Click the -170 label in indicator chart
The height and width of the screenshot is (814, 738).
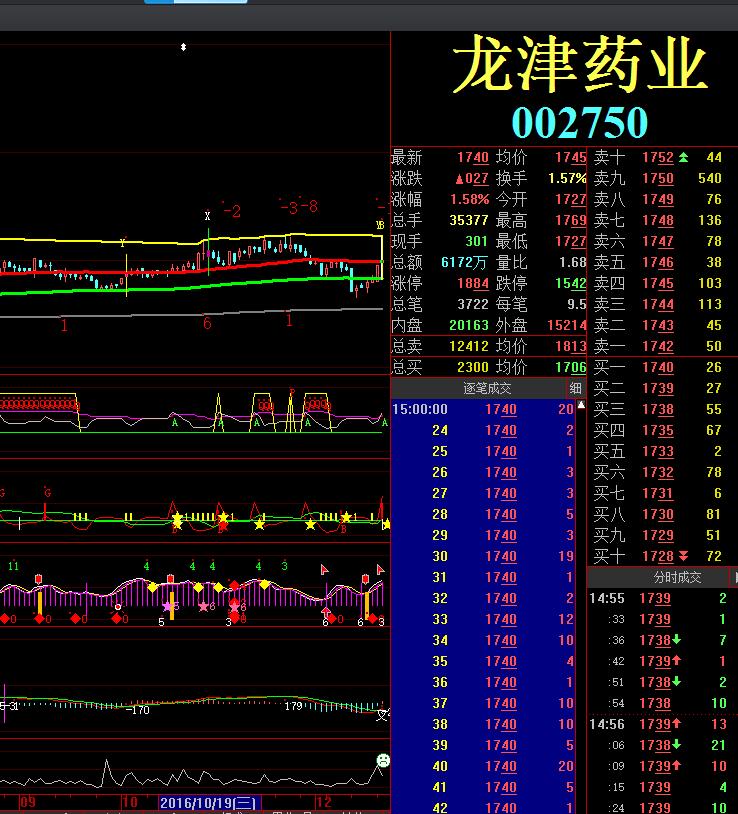tap(138, 710)
